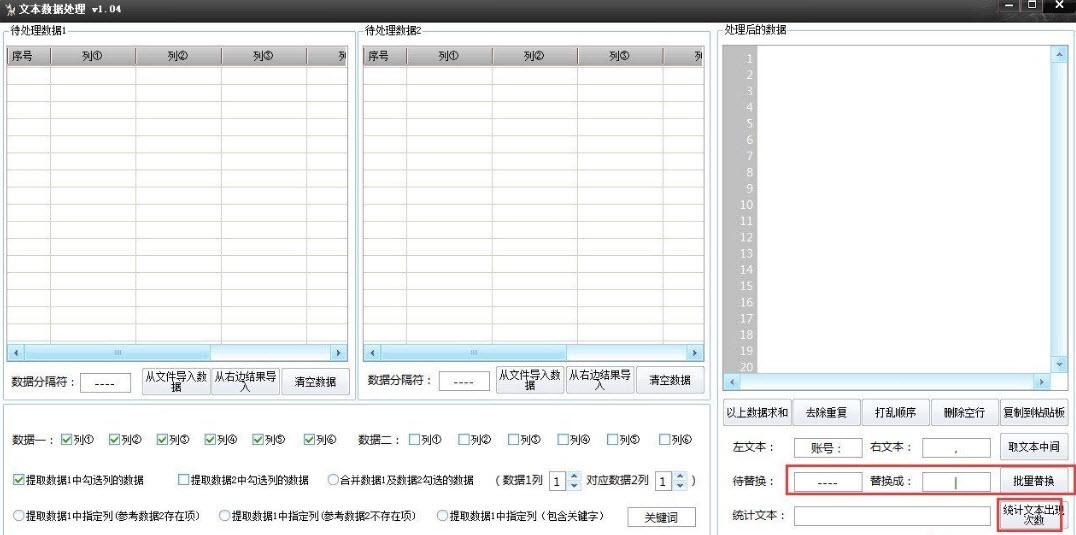Uncheck 列⑤ under 数据一
Image resolution: width=1076 pixels, height=535 pixels.
point(257,440)
